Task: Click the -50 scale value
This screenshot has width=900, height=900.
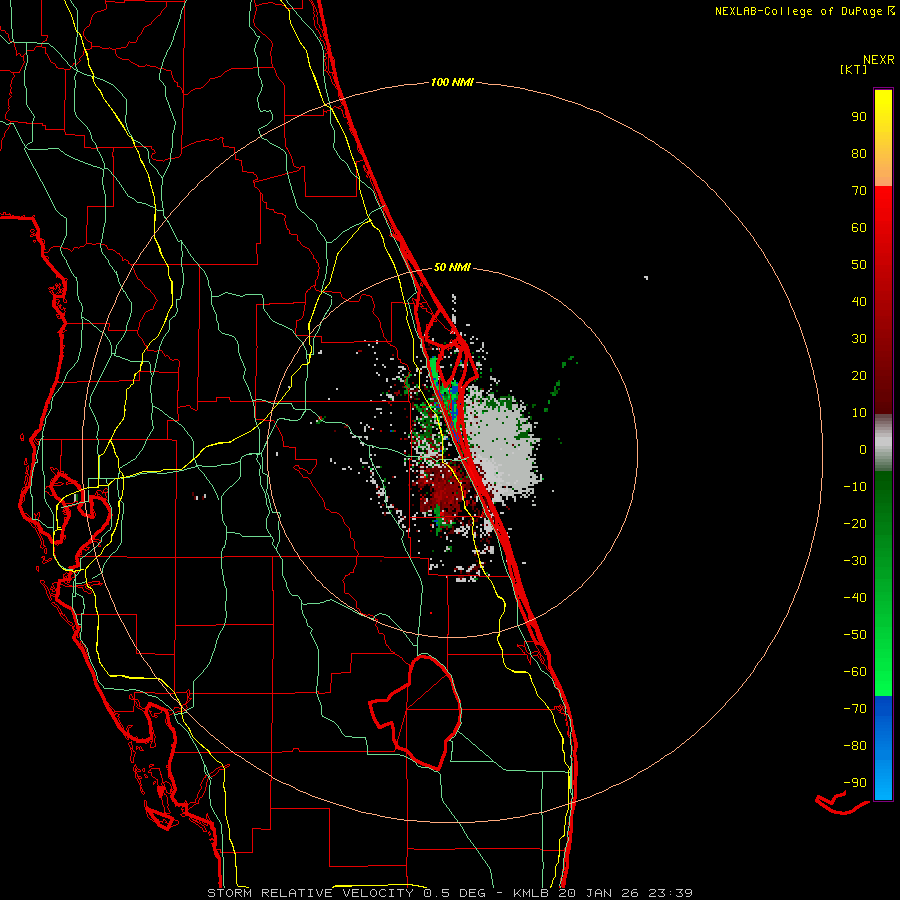Action: [x=855, y=635]
